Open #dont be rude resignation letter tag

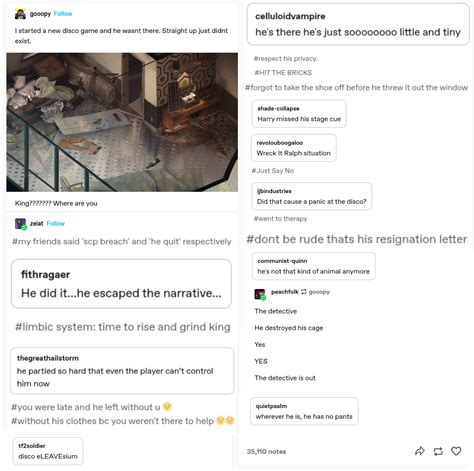coord(356,239)
